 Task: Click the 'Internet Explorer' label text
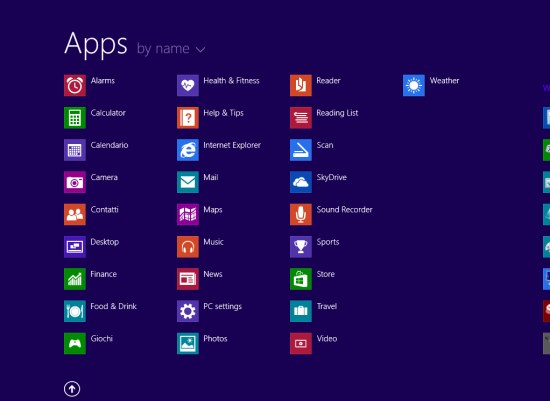[x=232, y=145]
